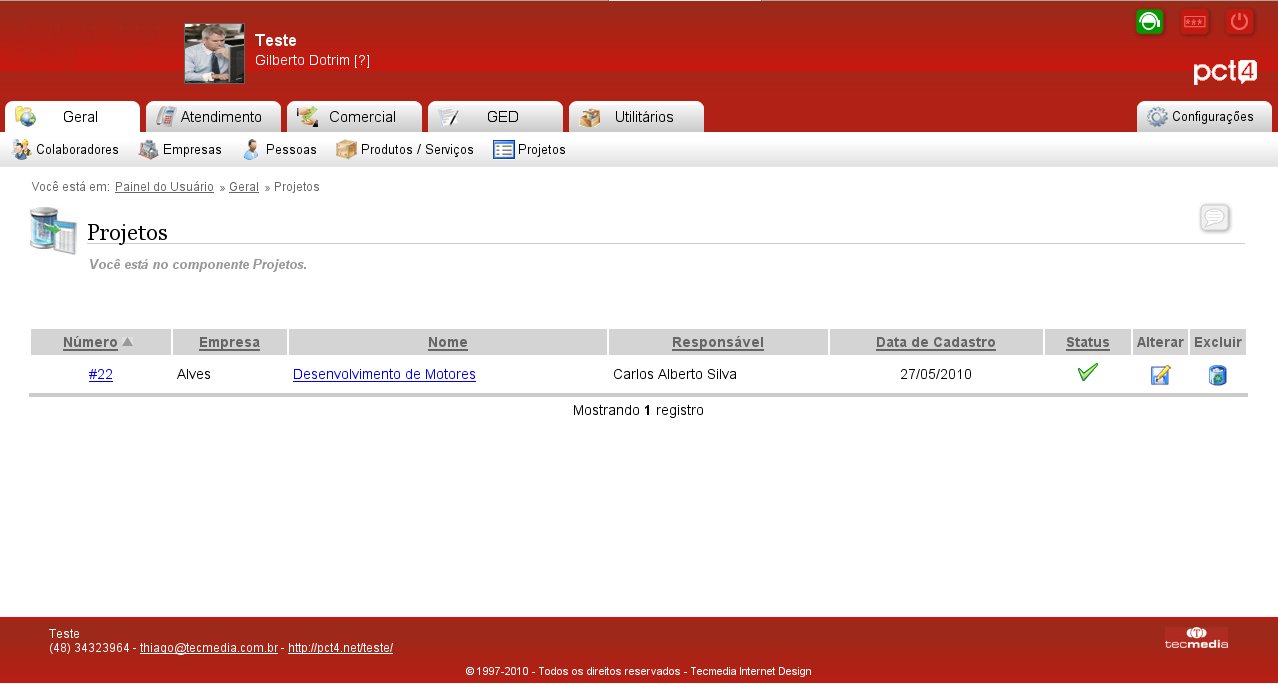
Task: Open the Desenvolvimento de Motores project link
Action: coord(384,375)
